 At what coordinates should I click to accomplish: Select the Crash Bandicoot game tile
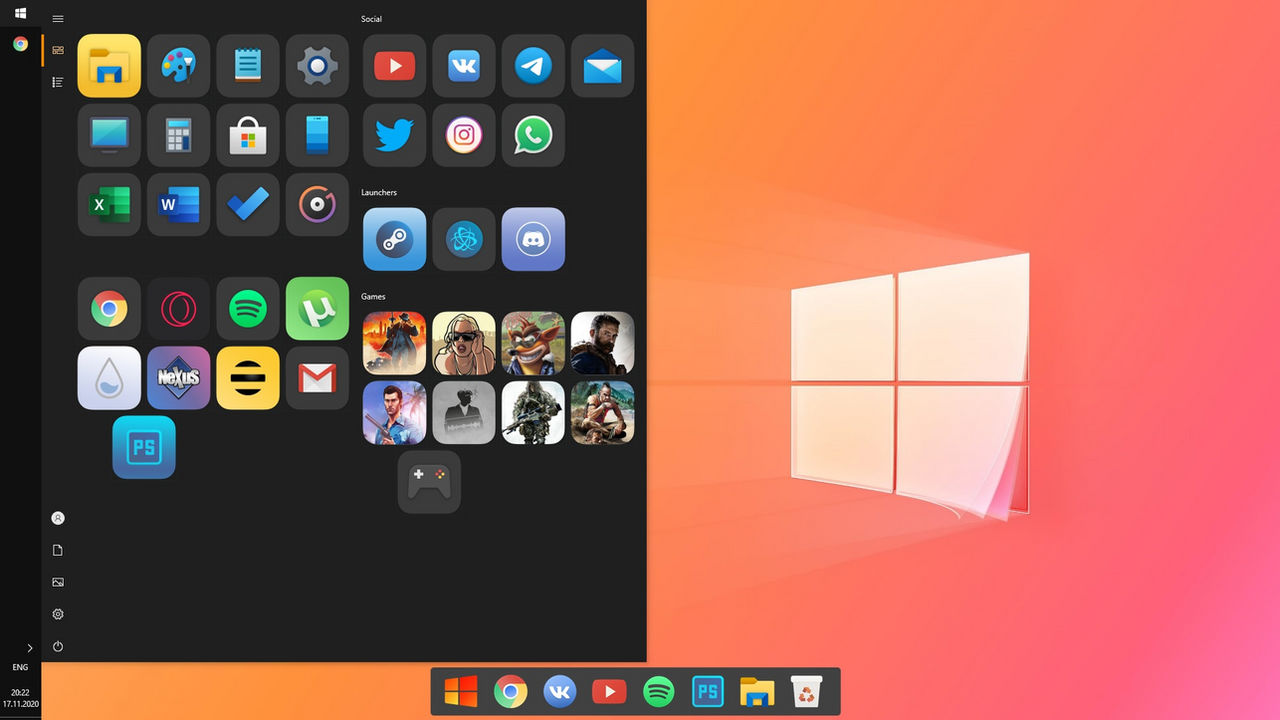pyautogui.click(x=533, y=343)
